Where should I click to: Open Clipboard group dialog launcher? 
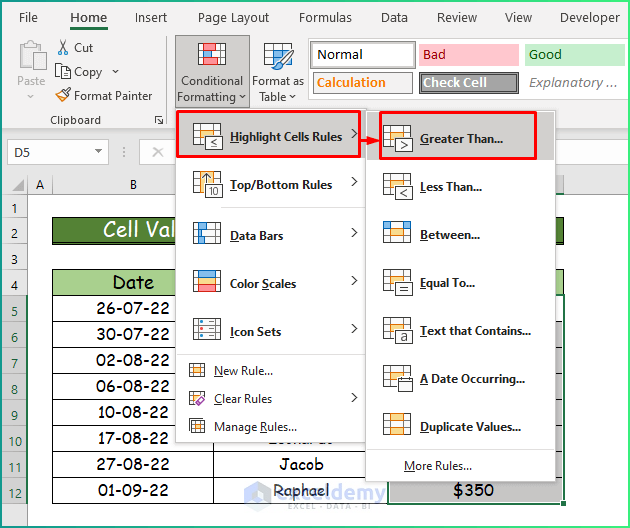(159, 120)
